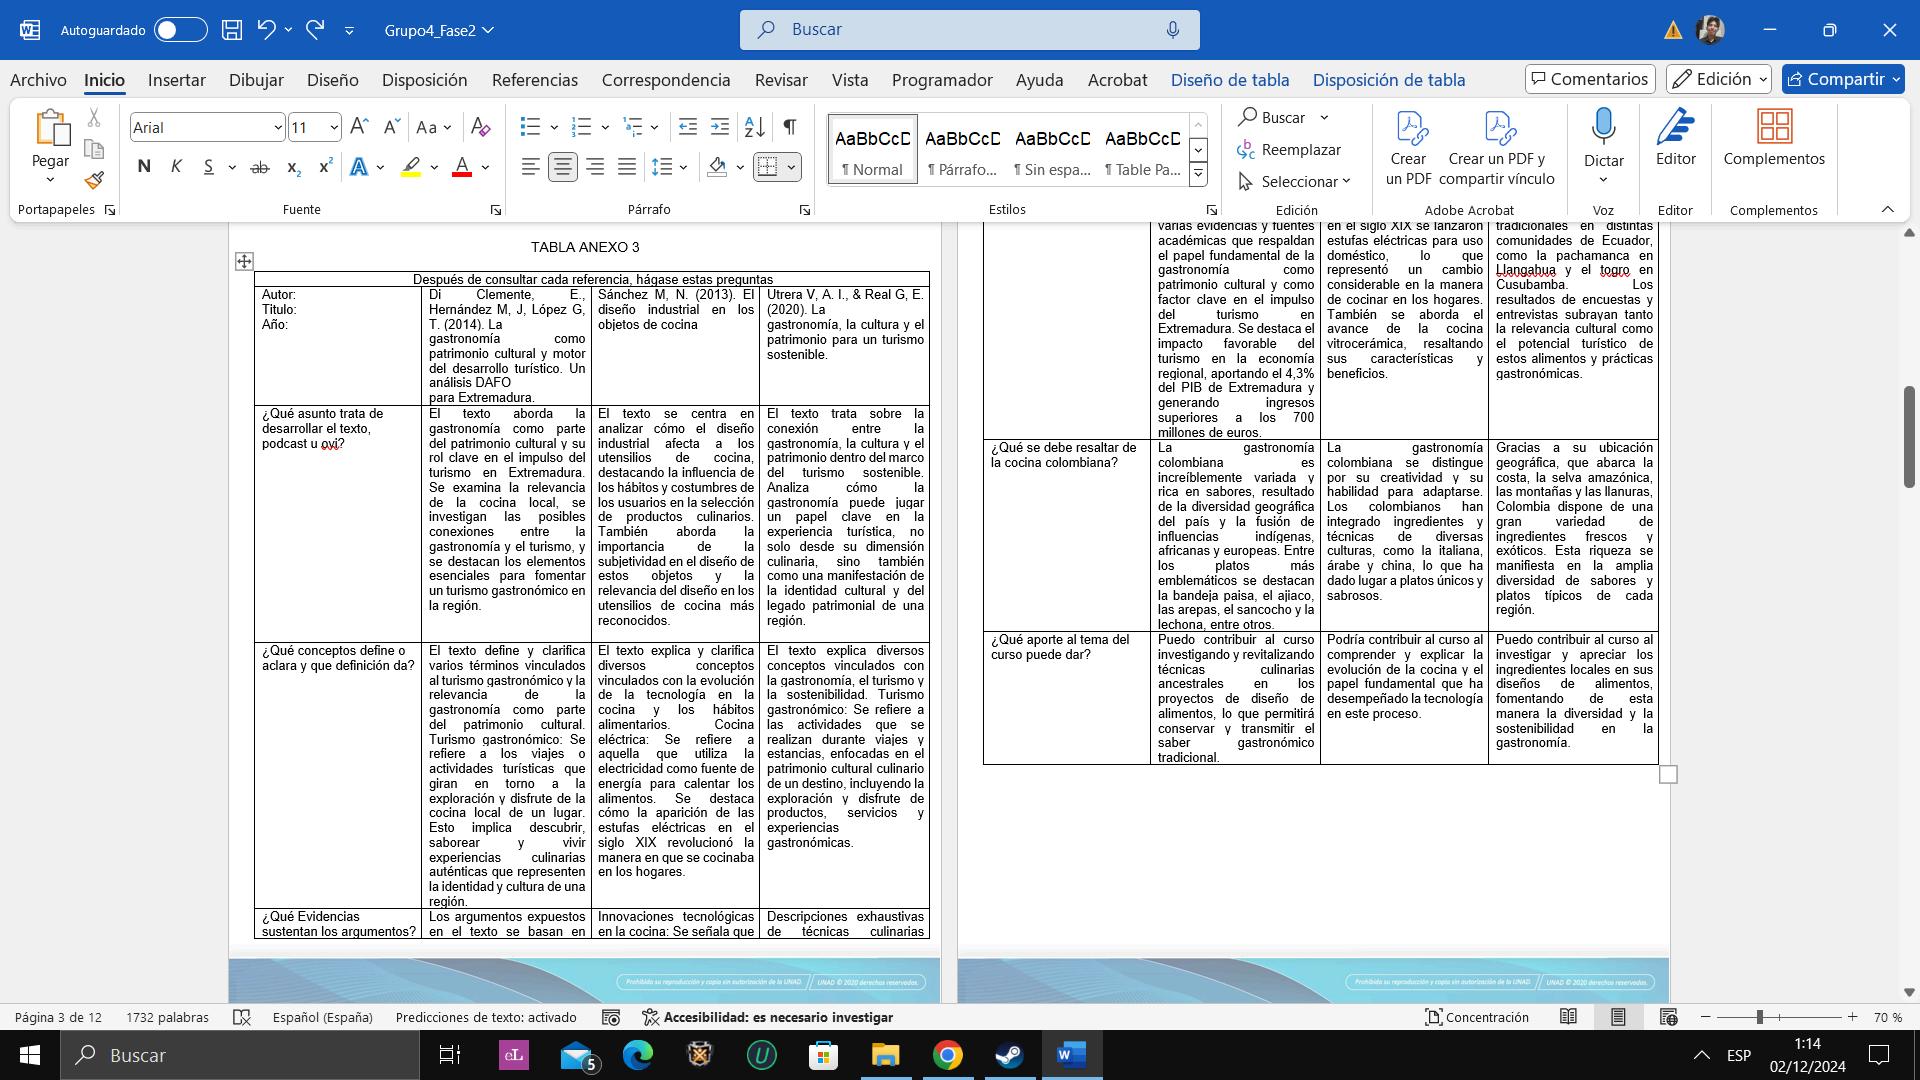
Task: Apply superscript formatting x²
Action: coord(325,167)
